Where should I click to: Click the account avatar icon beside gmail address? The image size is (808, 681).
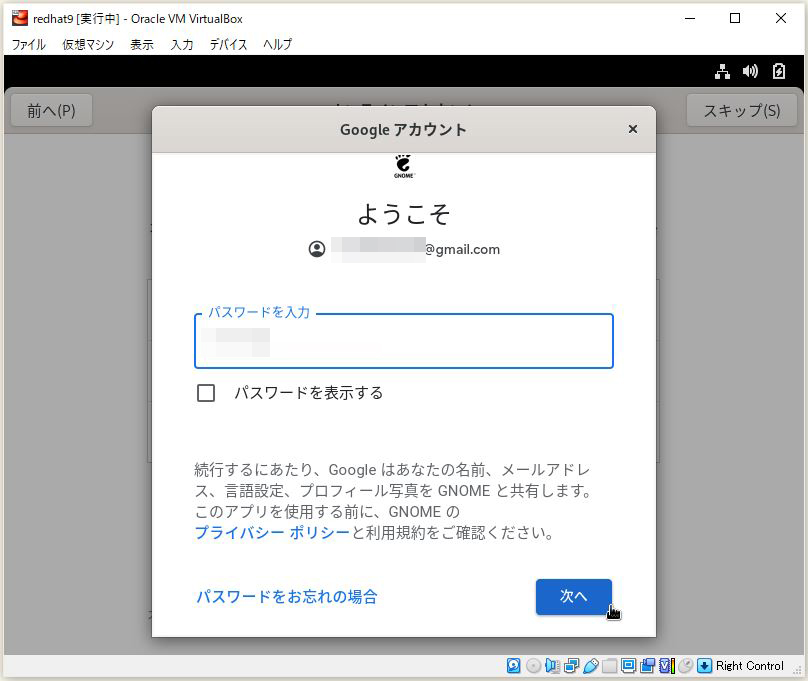[317, 249]
